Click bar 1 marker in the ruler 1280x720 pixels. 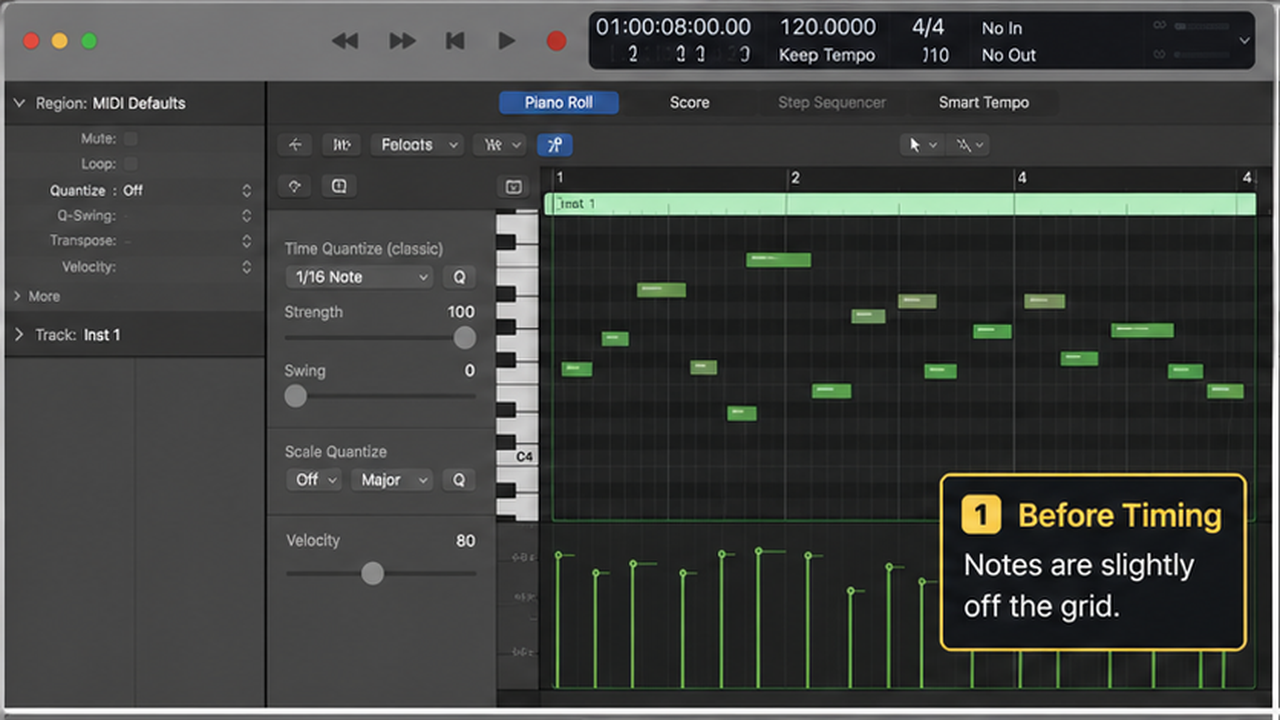(560, 178)
